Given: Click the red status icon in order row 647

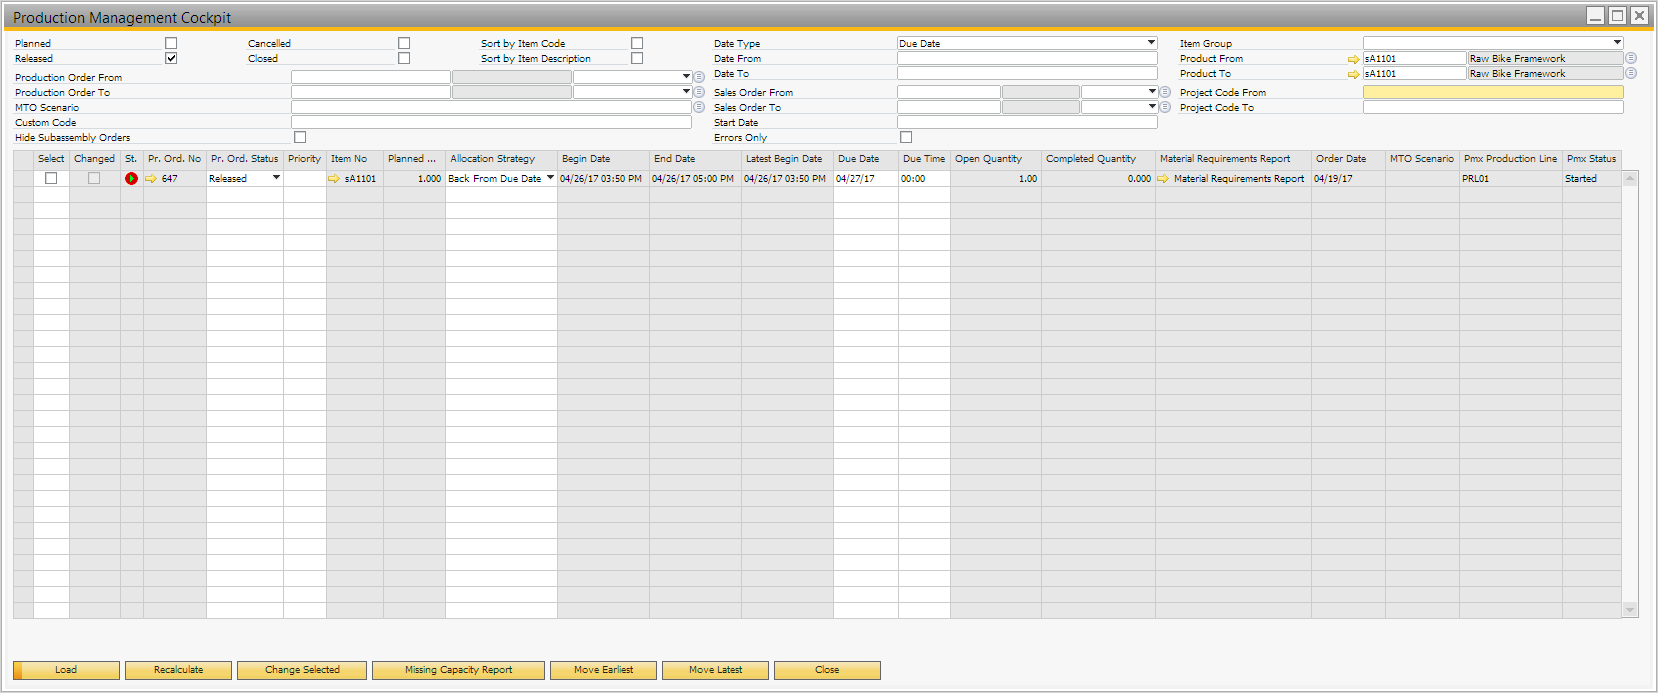Looking at the screenshot, I should click(x=131, y=179).
